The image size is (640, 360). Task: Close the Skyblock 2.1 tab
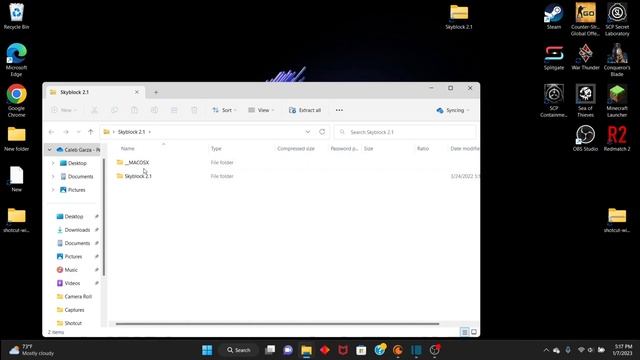(x=137, y=92)
